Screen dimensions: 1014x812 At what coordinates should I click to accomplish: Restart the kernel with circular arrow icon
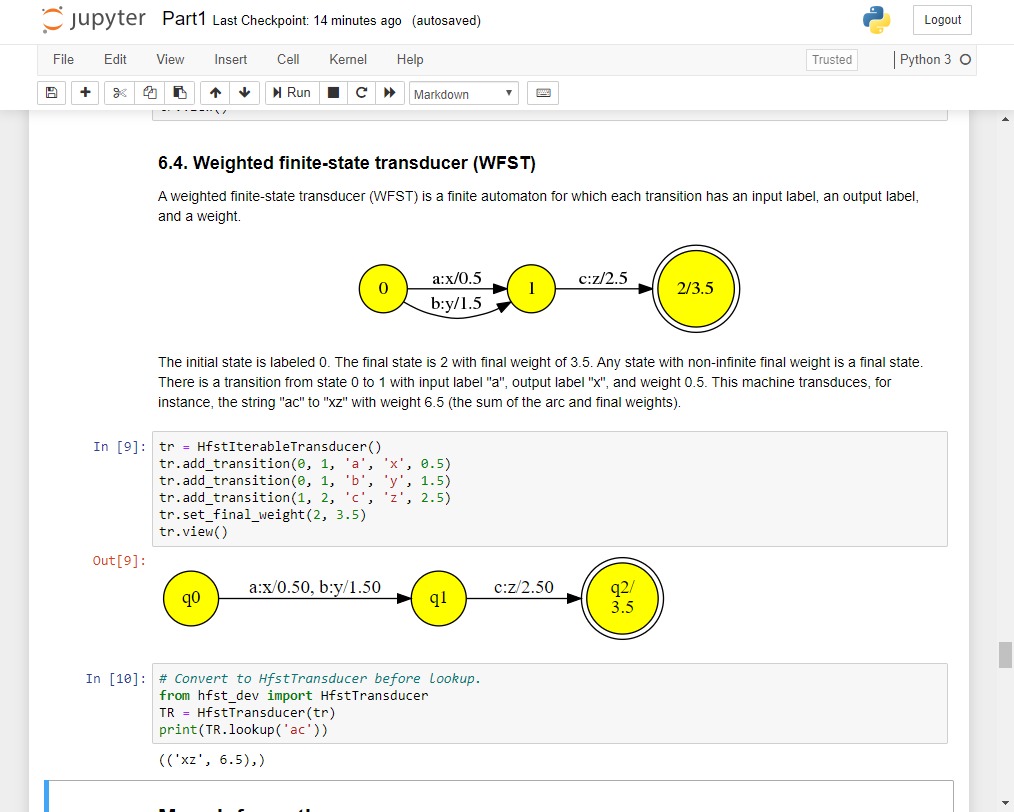[x=362, y=93]
